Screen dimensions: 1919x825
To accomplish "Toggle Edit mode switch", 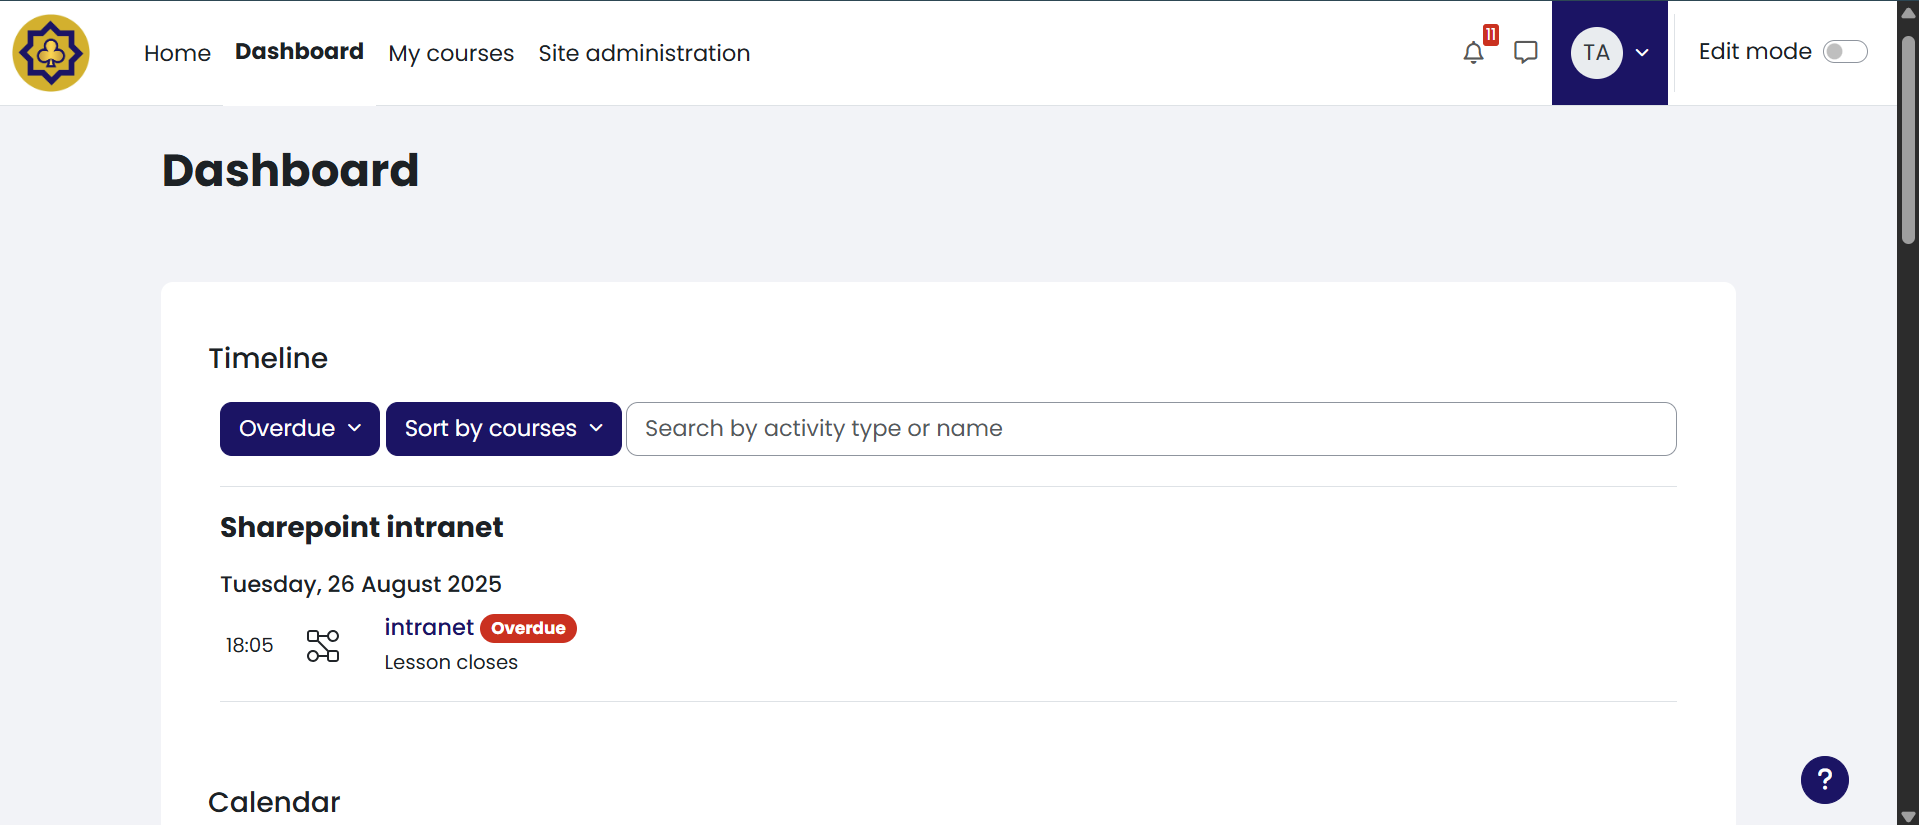I will [1845, 52].
